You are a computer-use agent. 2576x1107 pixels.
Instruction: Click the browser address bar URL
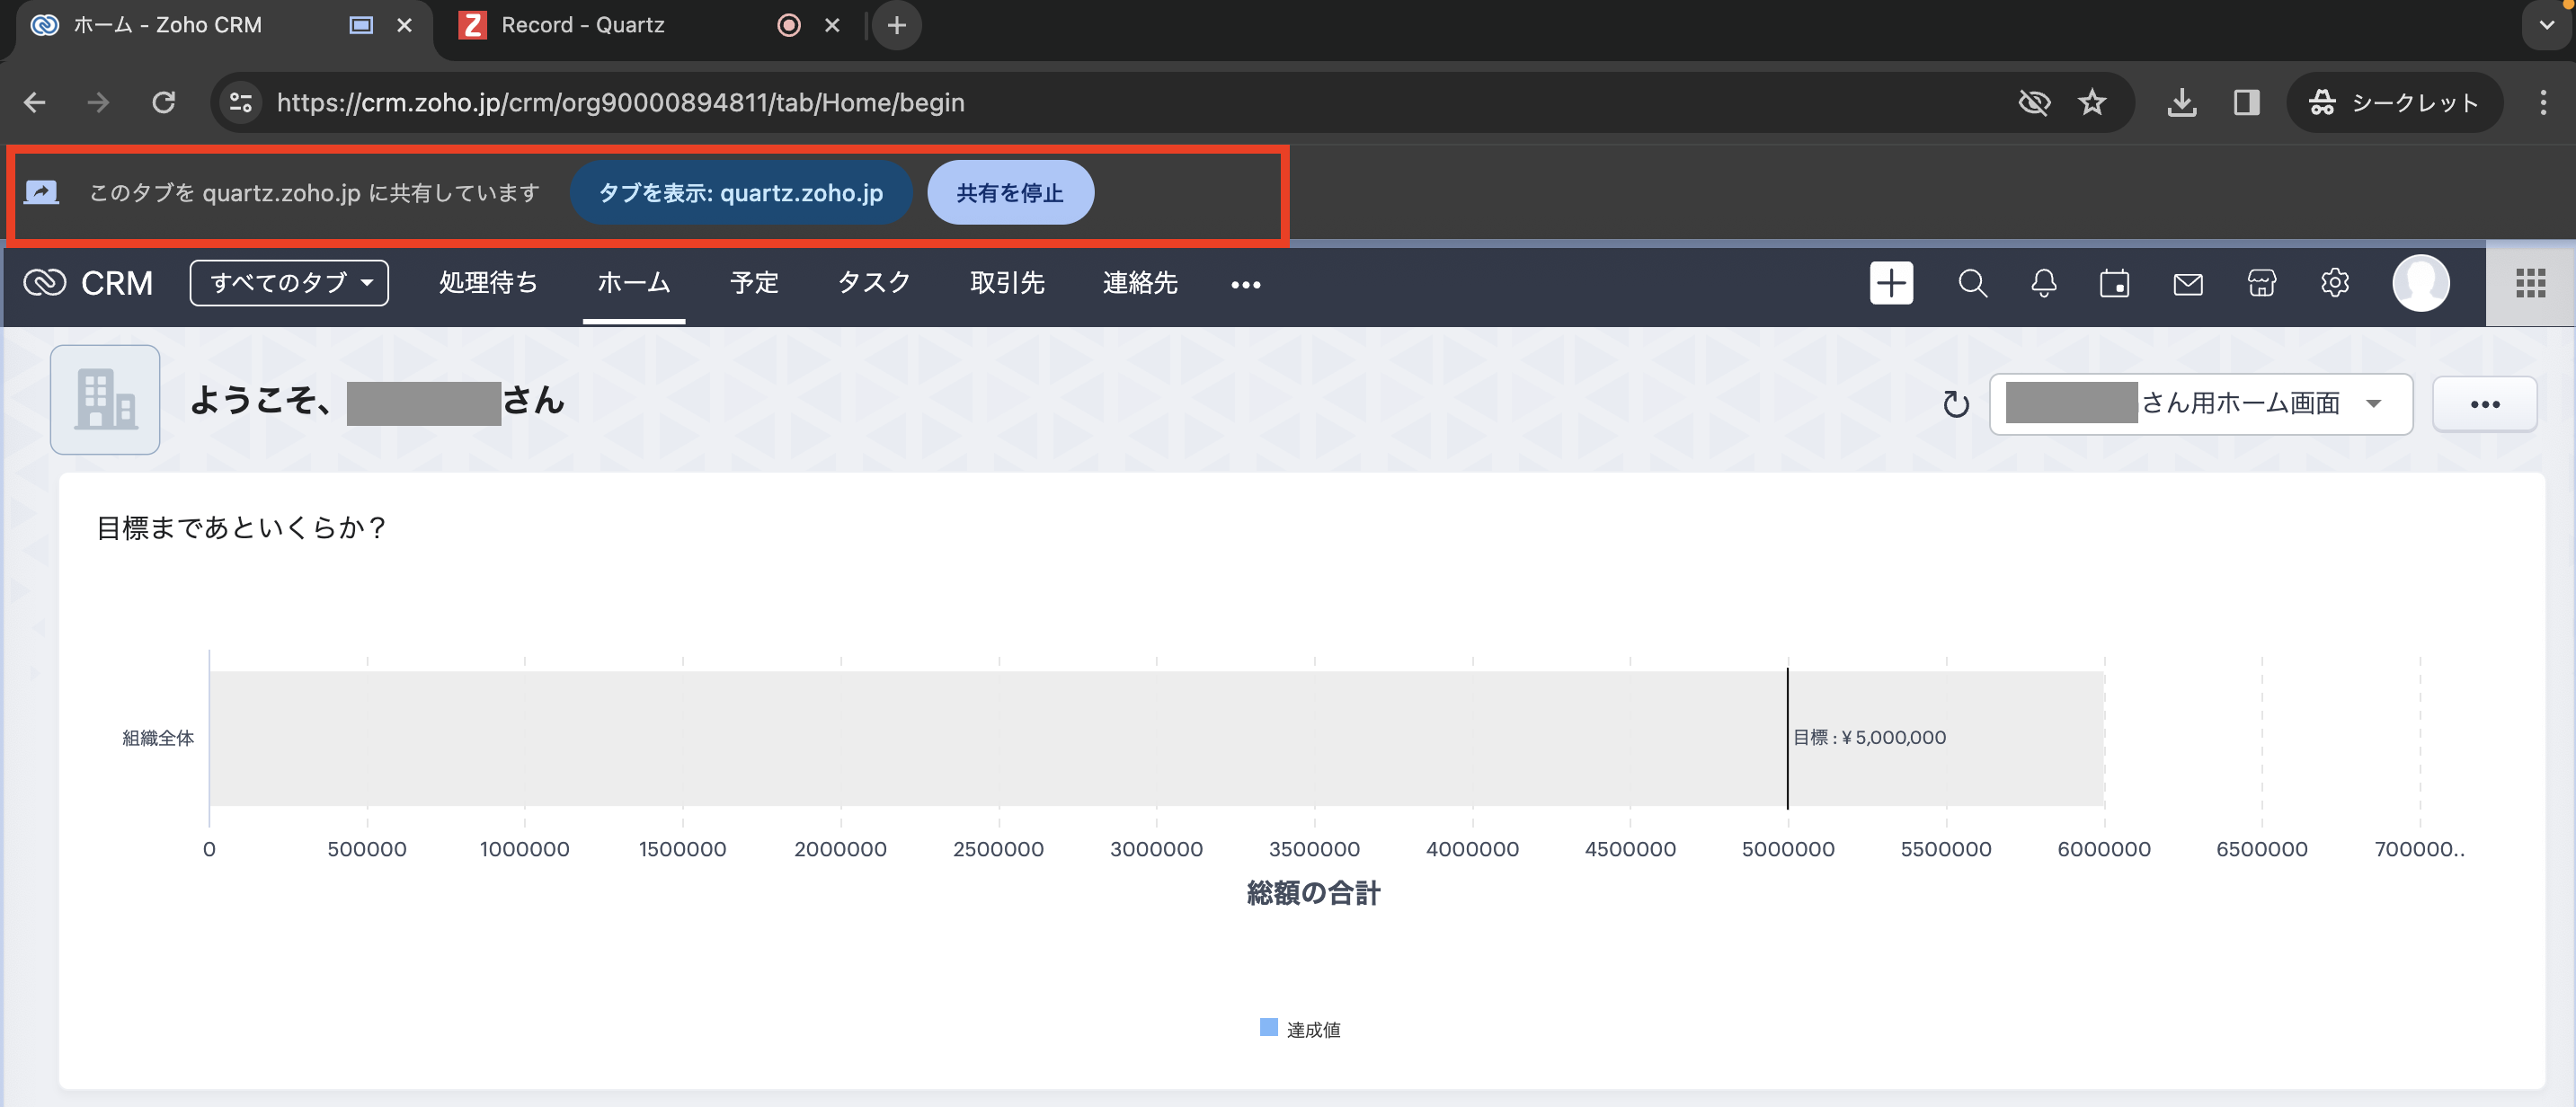[620, 102]
